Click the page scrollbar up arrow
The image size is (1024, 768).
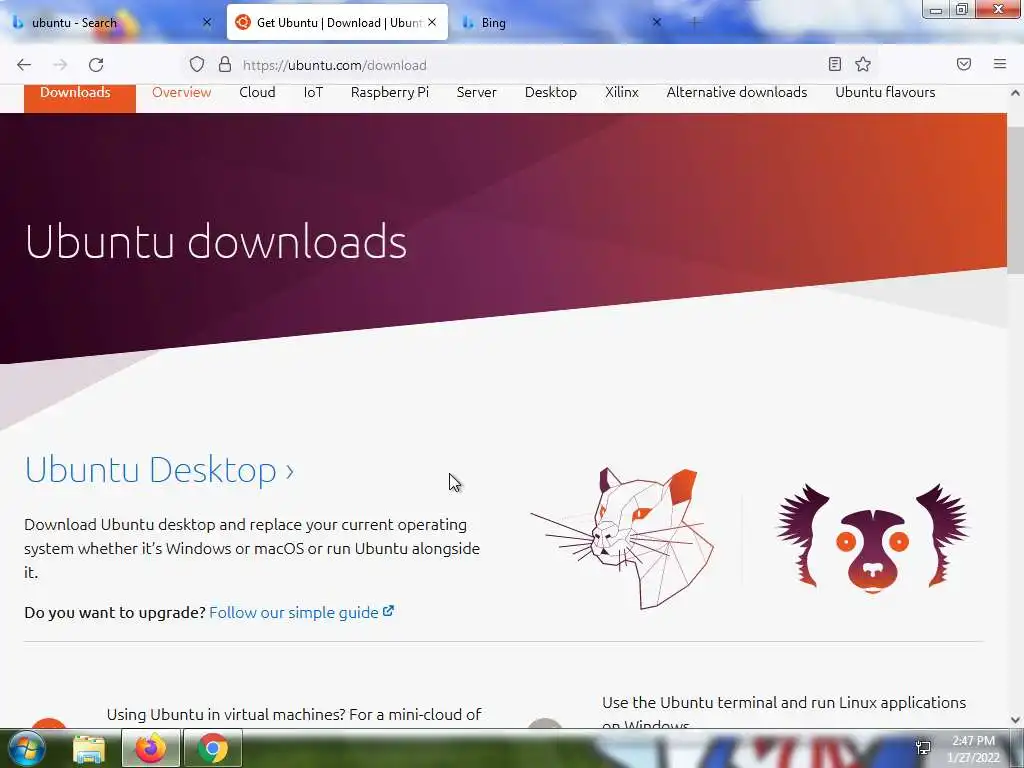(1015, 93)
